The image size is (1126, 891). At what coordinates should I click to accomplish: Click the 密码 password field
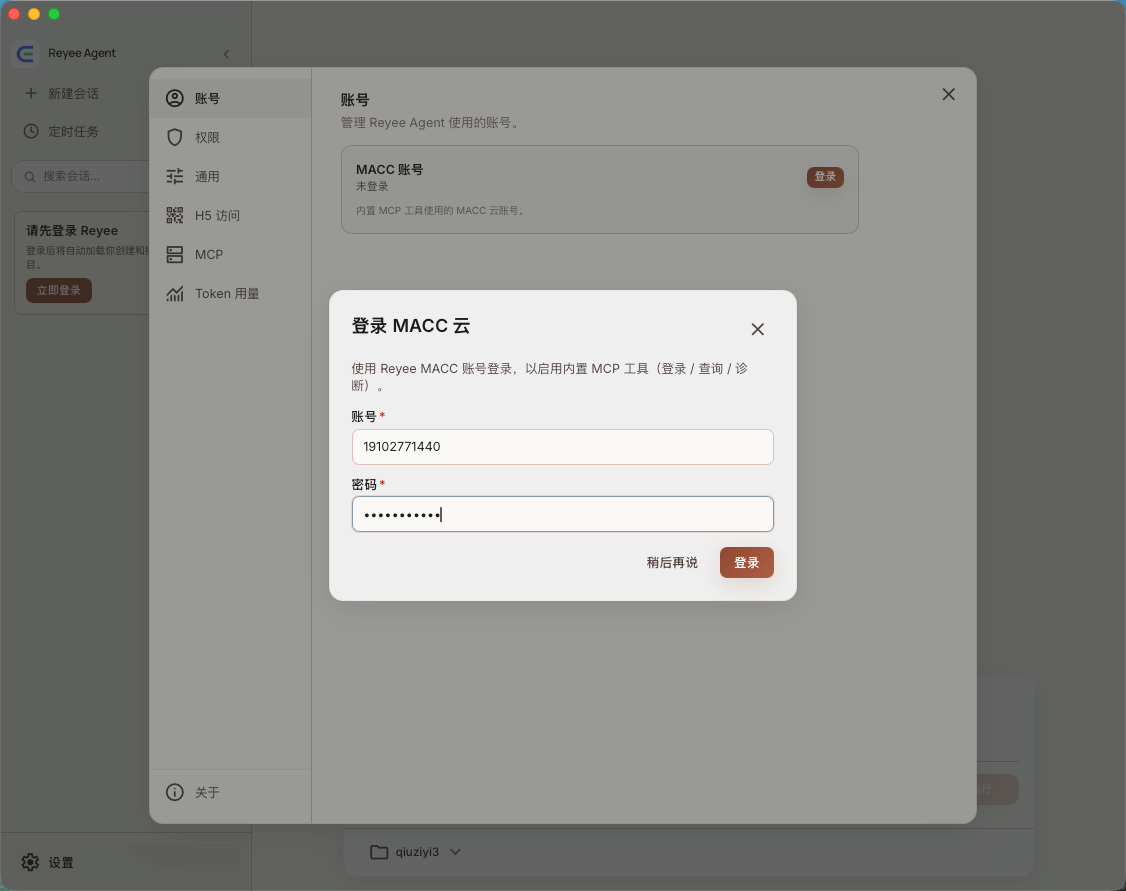coord(562,514)
